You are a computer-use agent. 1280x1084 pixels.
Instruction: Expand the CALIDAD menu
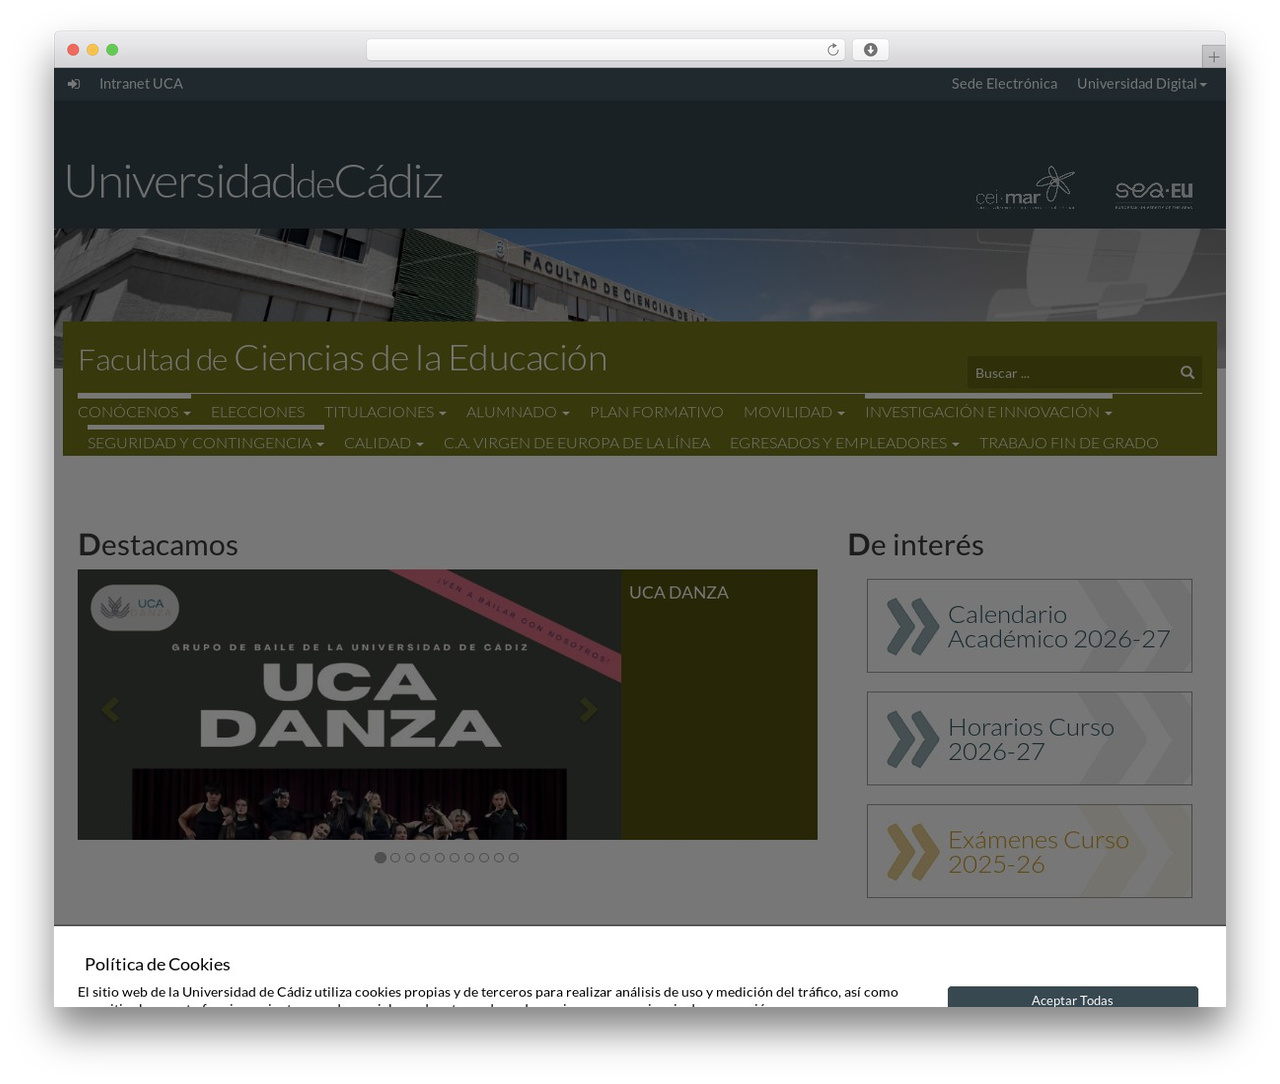point(384,443)
